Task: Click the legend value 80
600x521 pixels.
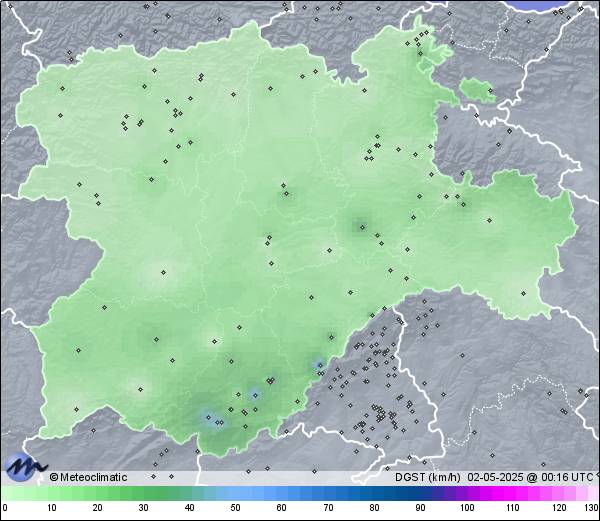Action: pyautogui.click(x=374, y=508)
